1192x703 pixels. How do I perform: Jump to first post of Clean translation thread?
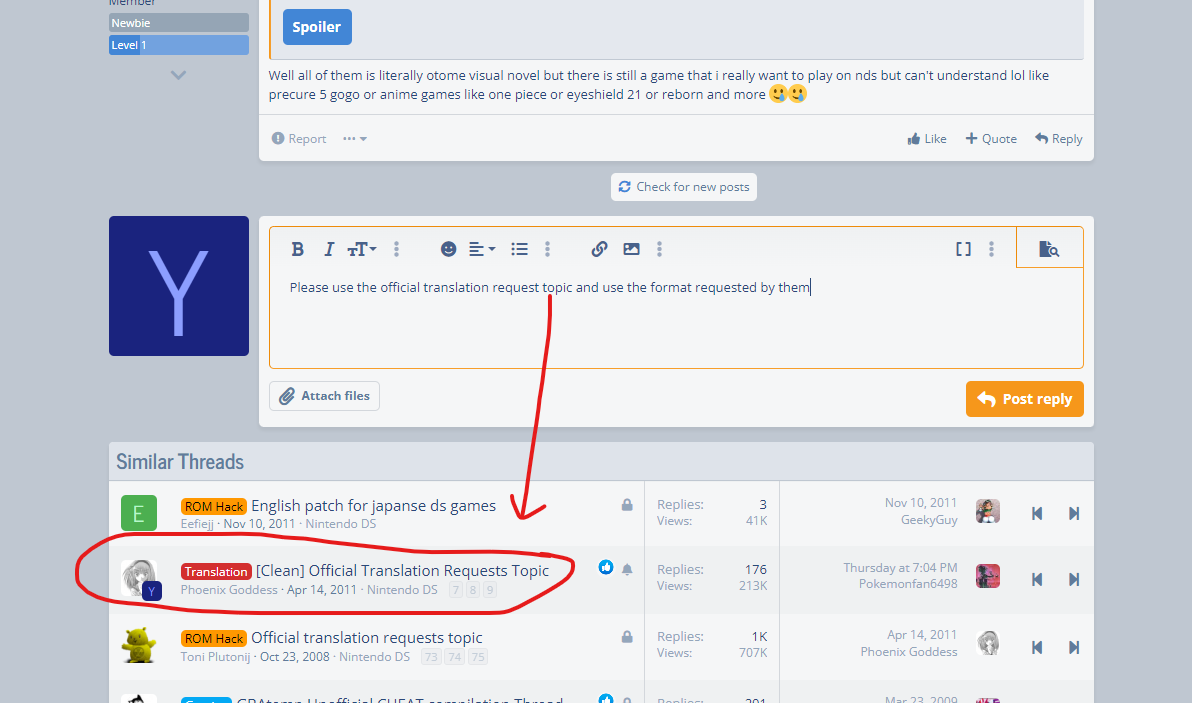point(1037,579)
